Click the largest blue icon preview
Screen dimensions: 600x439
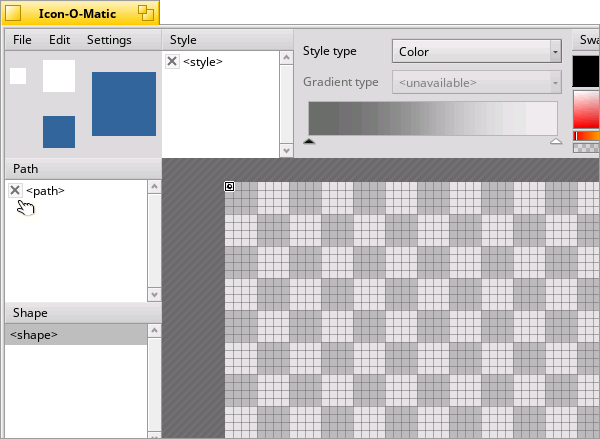[x=123, y=104]
